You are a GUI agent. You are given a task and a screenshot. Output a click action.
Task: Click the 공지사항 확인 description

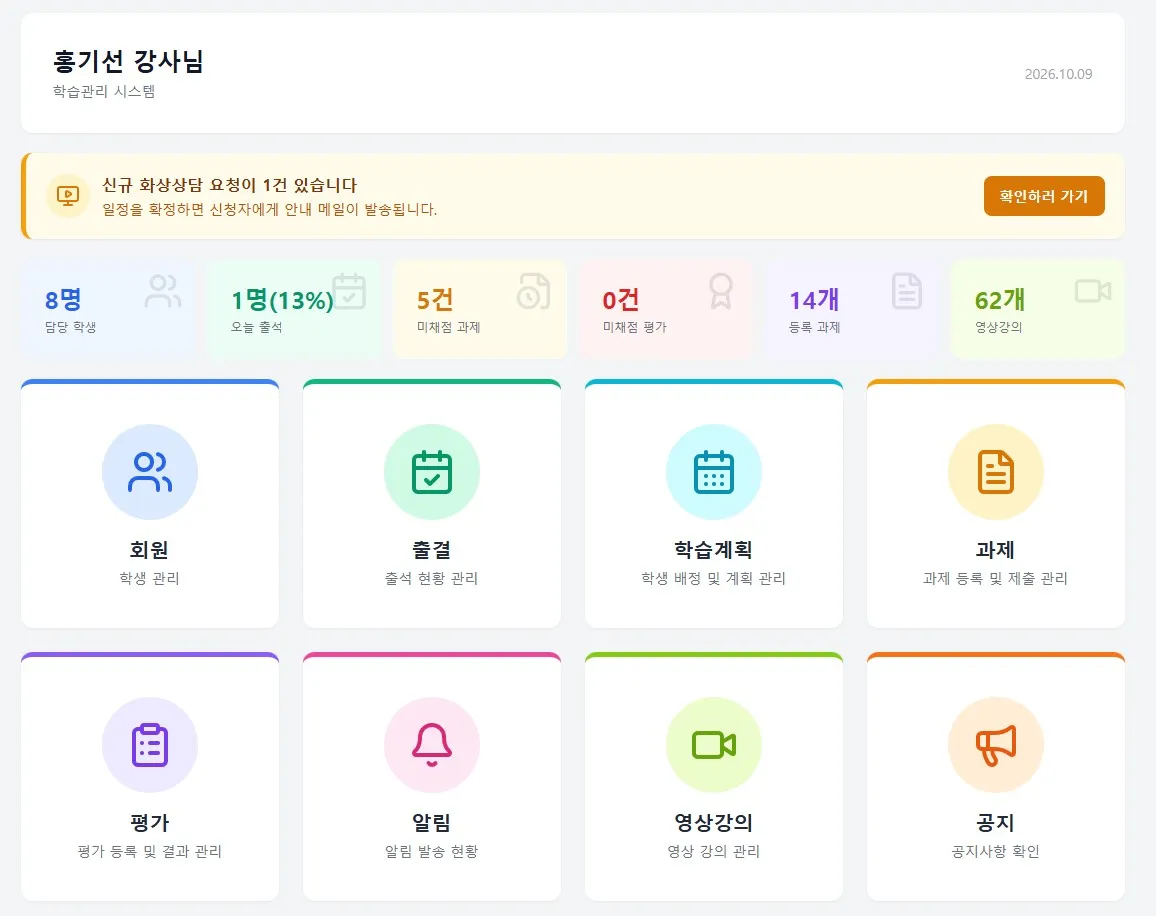point(996,851)
